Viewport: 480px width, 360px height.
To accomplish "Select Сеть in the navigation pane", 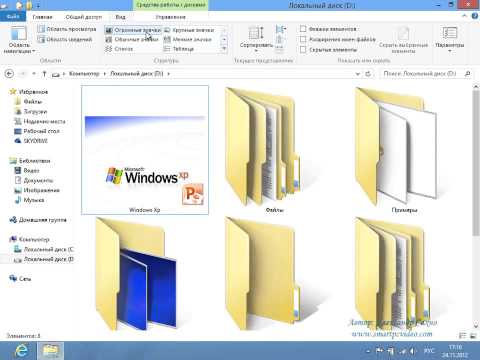I will tap(25, 279).
